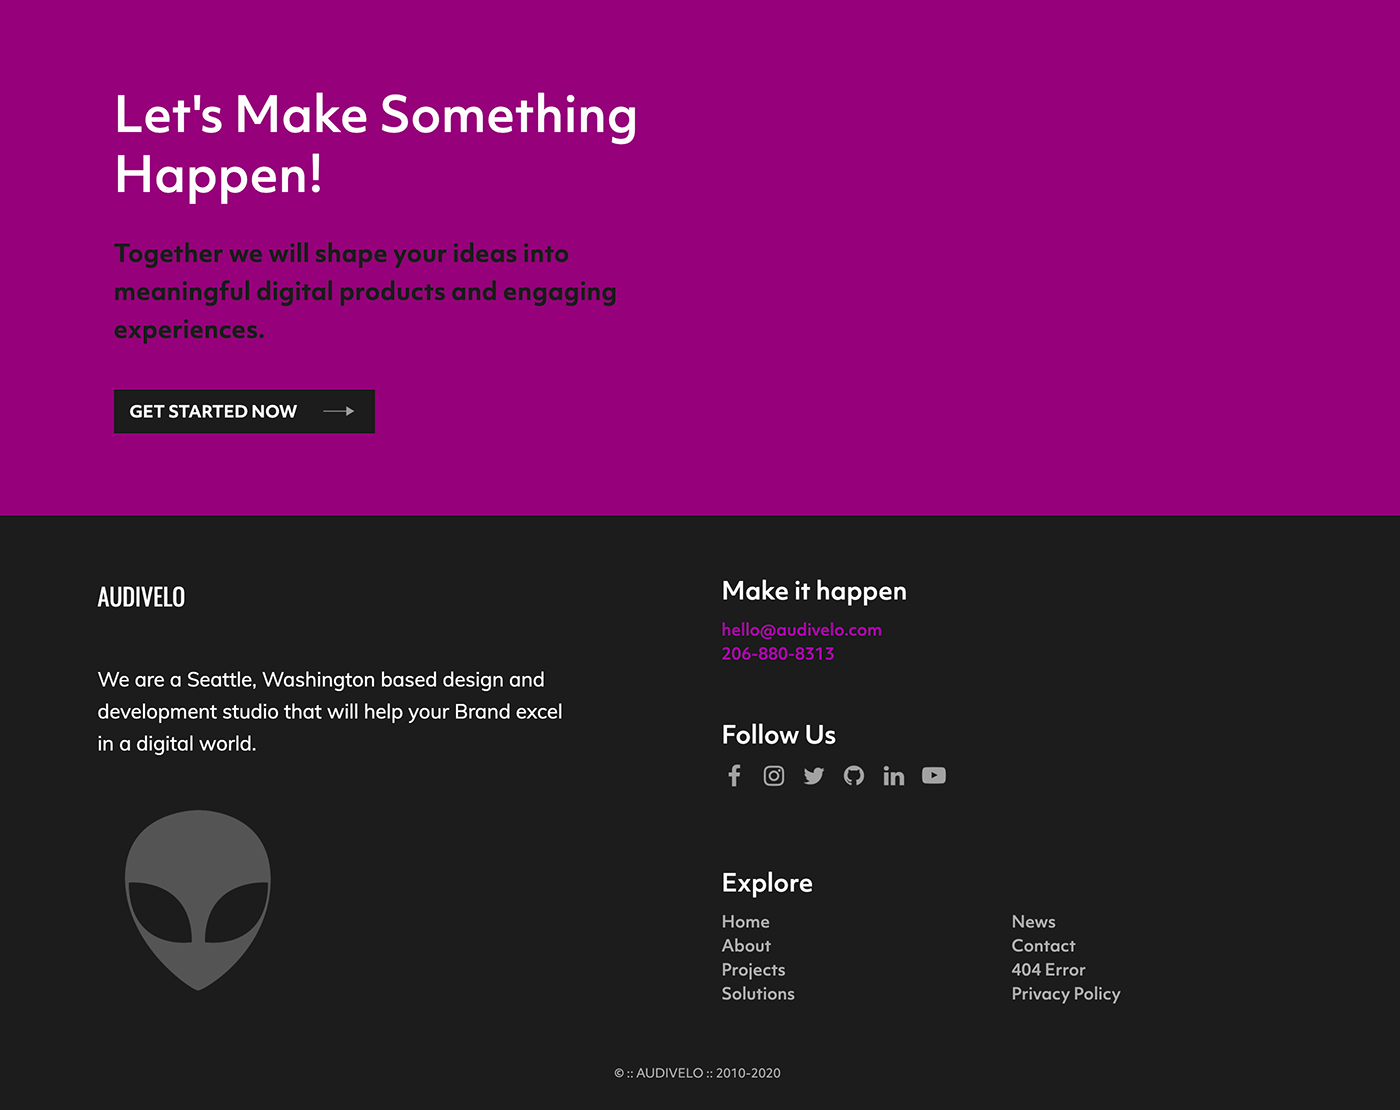Open the Projects footer link

(754, 970)
